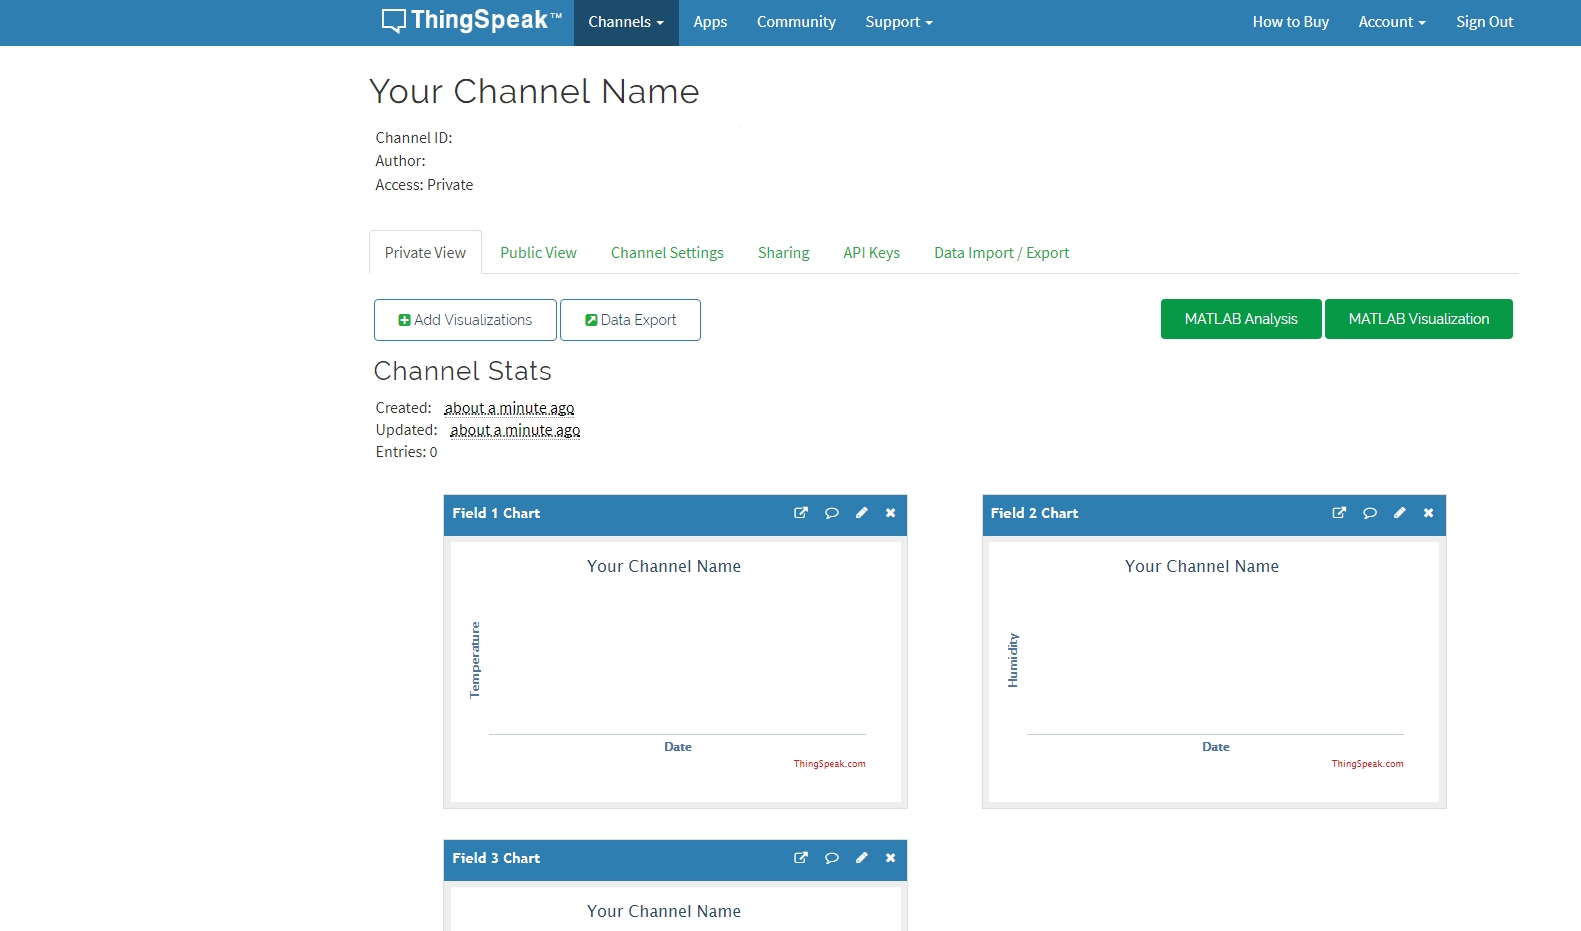The image size is (1581, 931).
Task: Click the Date axis label in Field 1 Chart
Action: (x=678, y=747)
